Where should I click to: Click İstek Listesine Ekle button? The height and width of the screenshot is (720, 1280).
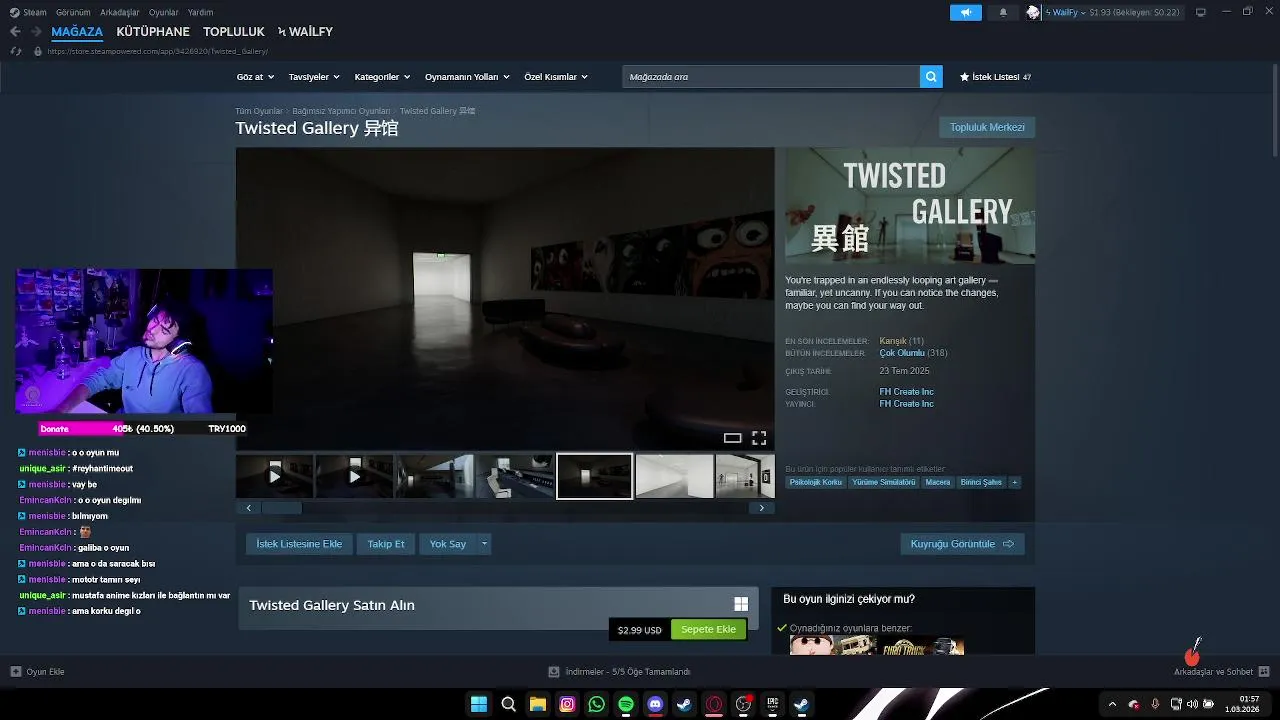pos(299,544)
